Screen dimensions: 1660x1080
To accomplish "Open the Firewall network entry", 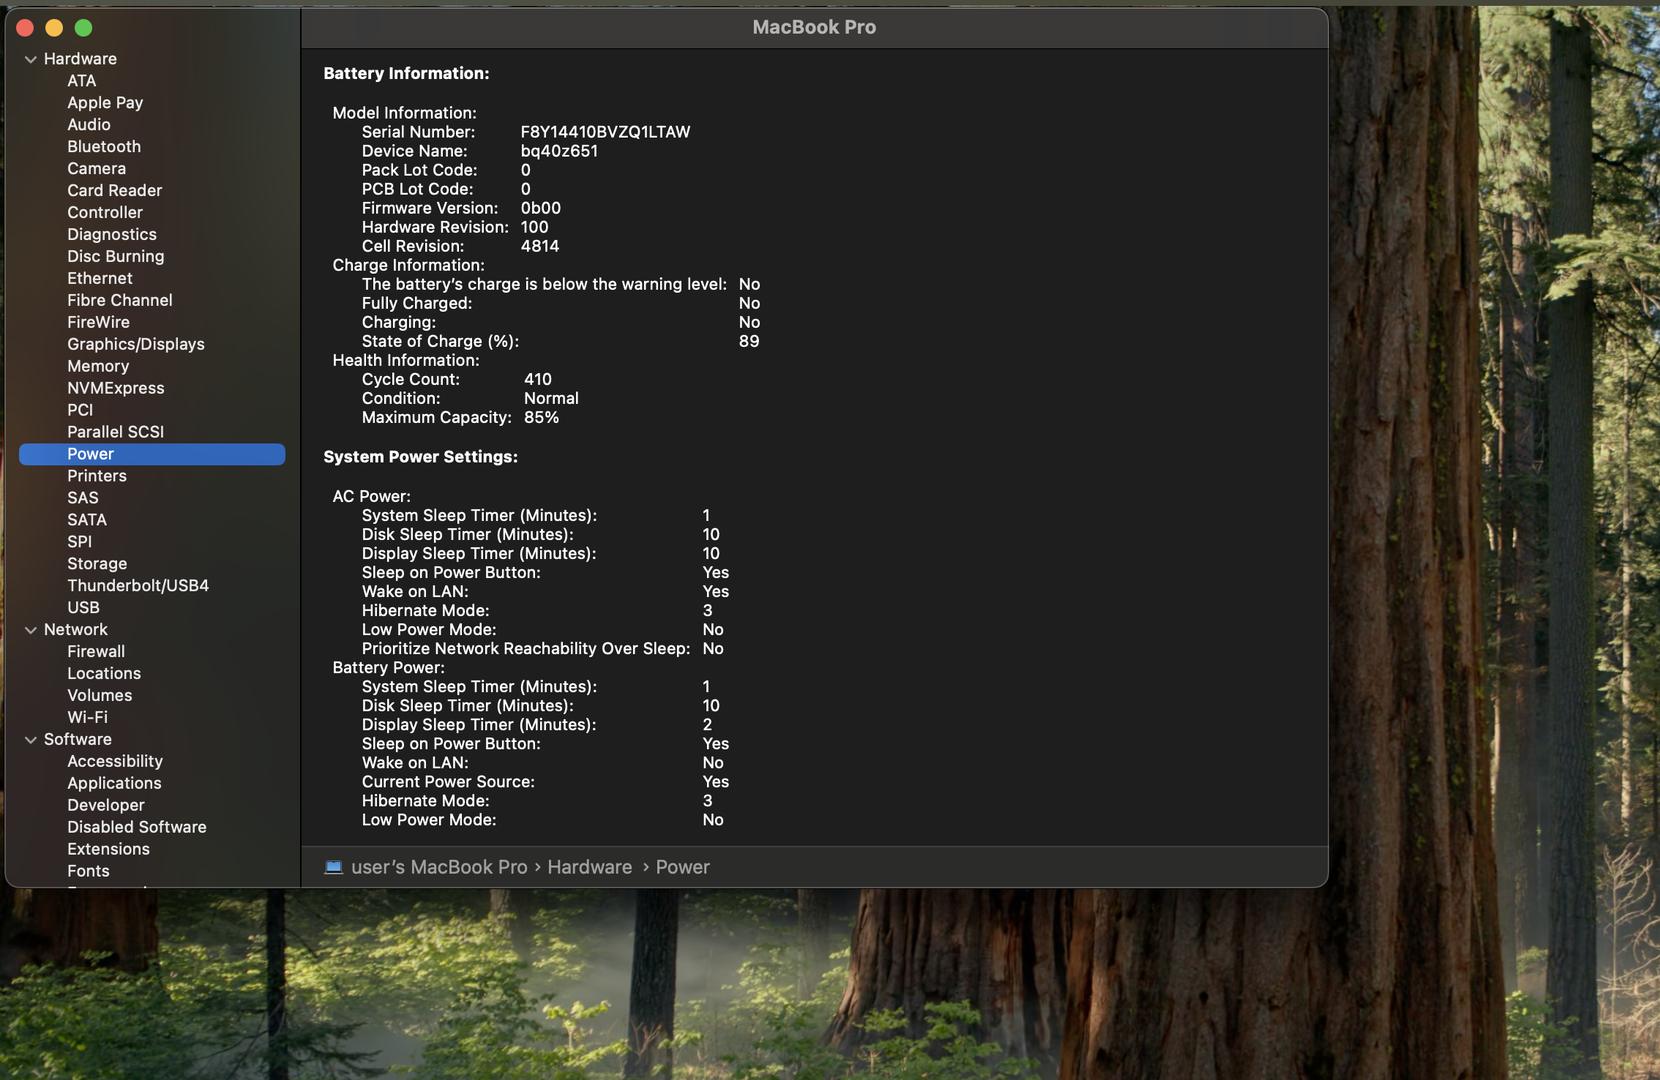I will point(96,653).
